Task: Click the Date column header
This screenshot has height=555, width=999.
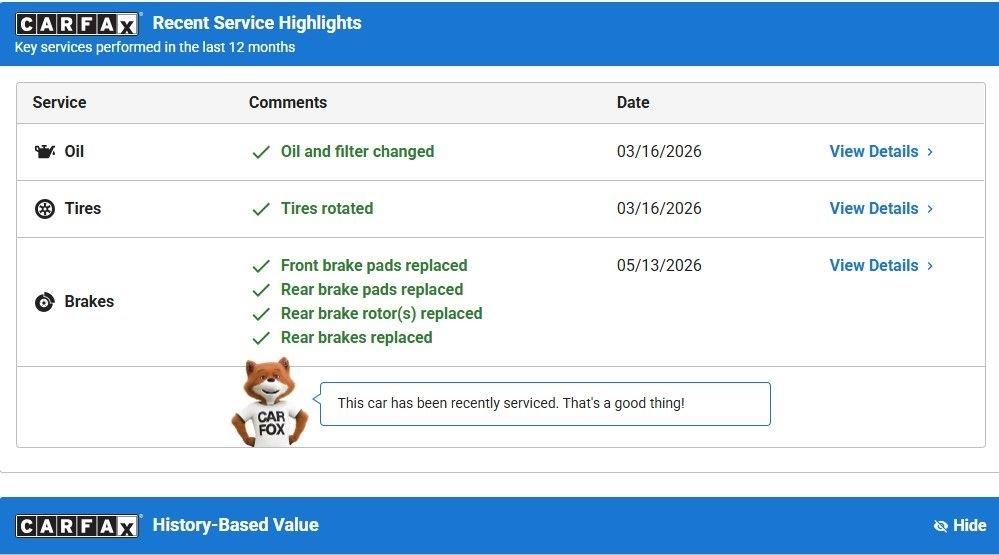Action: click(x=633, y=103)
